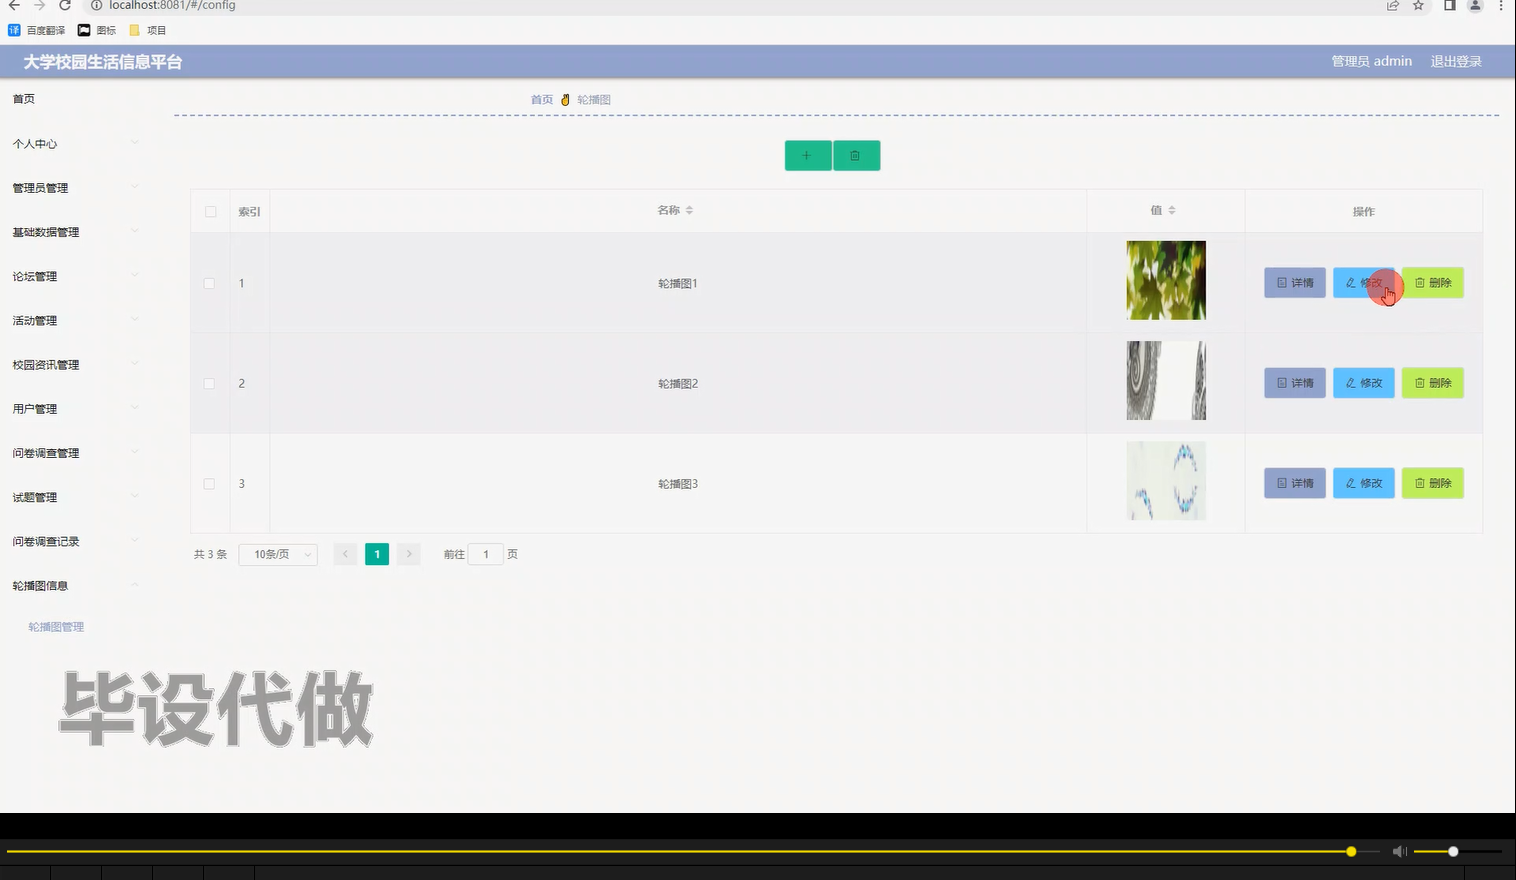
Task: Click 删除 button for 轮播图3
Action: tap(1433, 483)
